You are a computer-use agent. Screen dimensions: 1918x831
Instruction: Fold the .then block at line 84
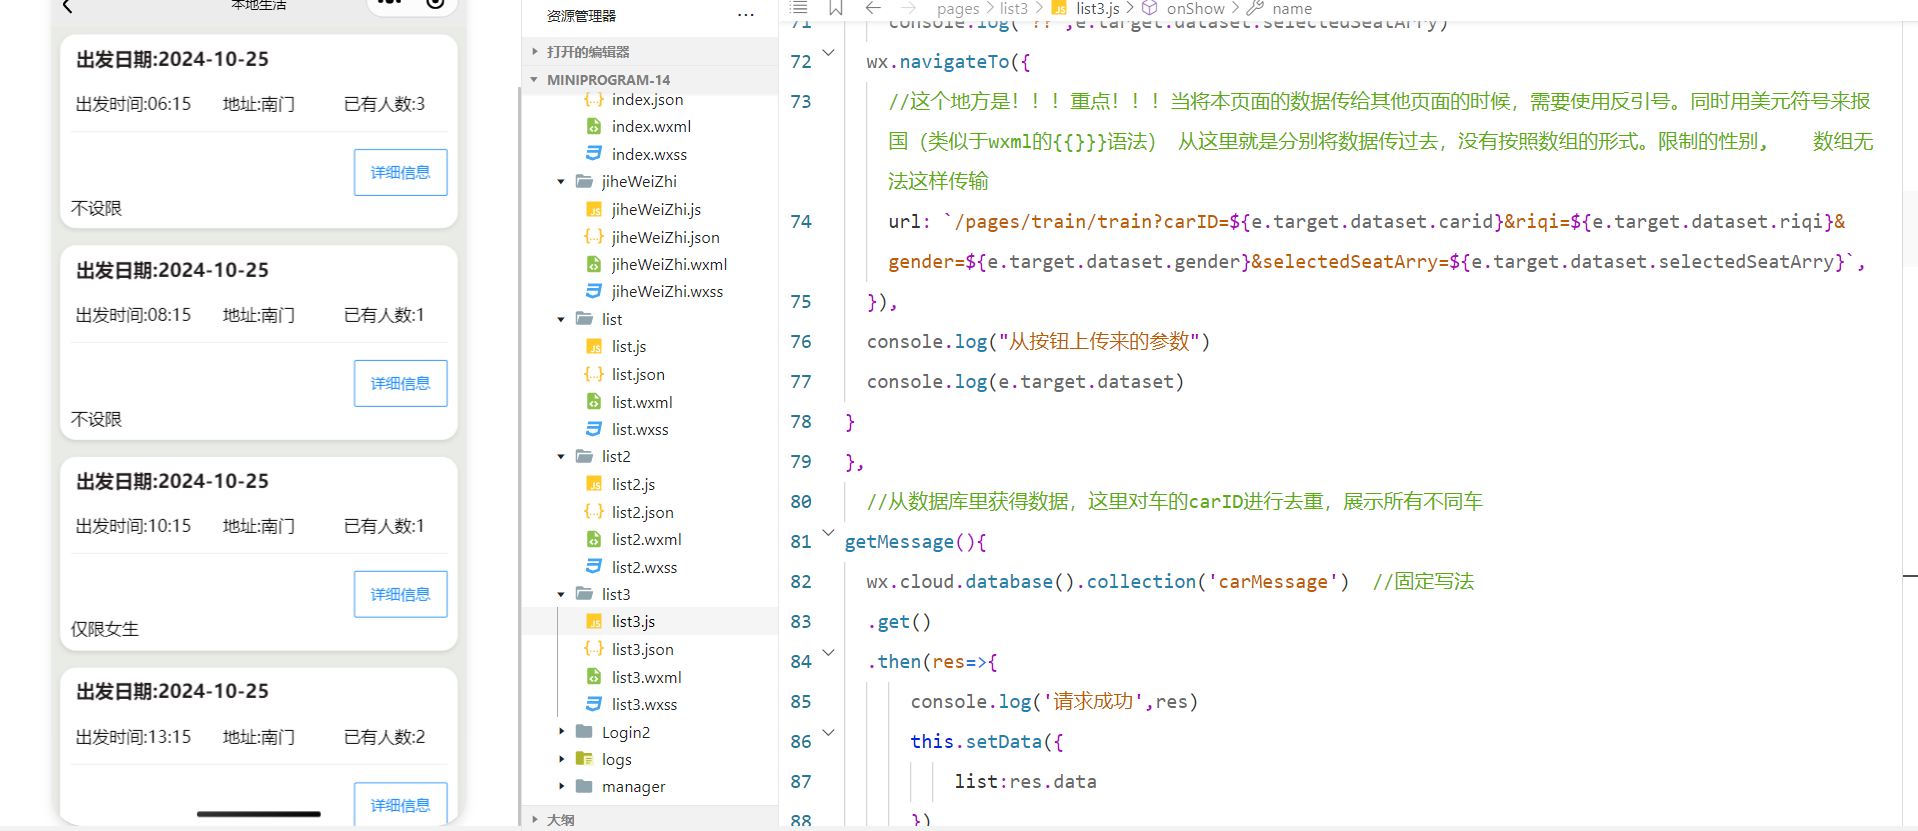point(828,653)
